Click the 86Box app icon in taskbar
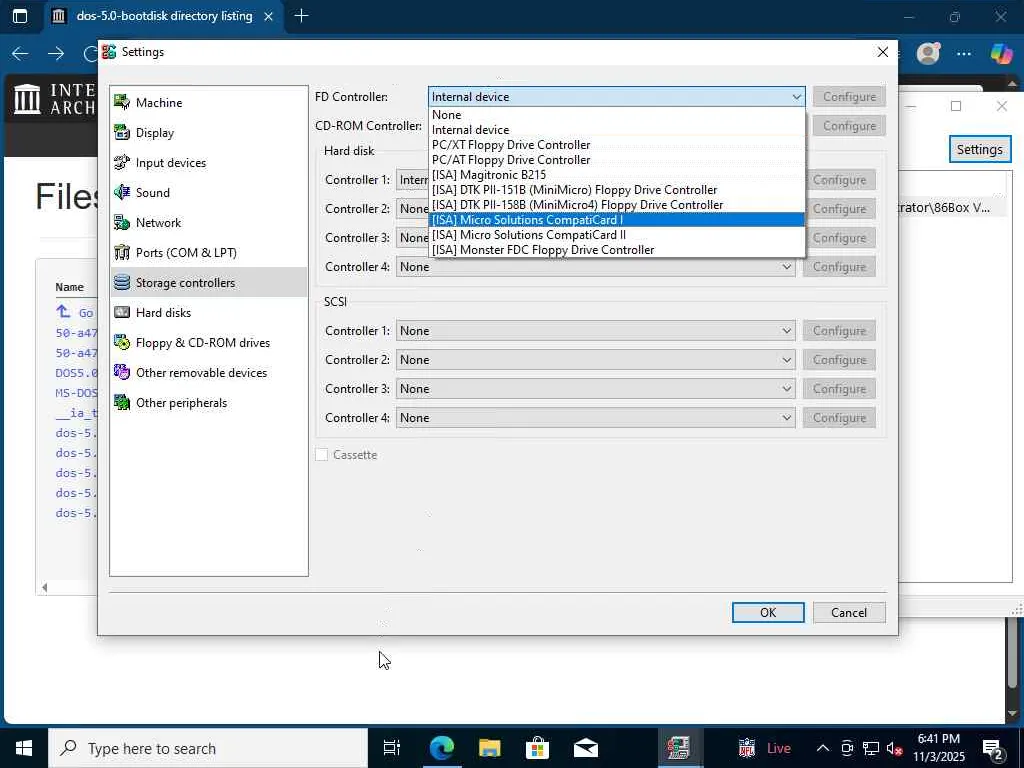Image resolution: width=1024 pixels, height=768 pixels. pos(679,748)
